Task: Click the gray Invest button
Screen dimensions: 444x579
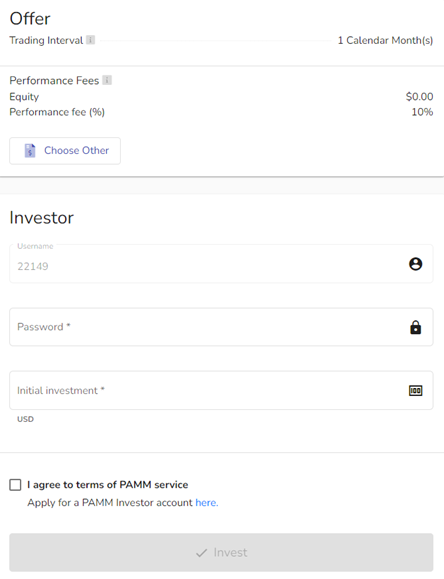Action: point(221,552)
